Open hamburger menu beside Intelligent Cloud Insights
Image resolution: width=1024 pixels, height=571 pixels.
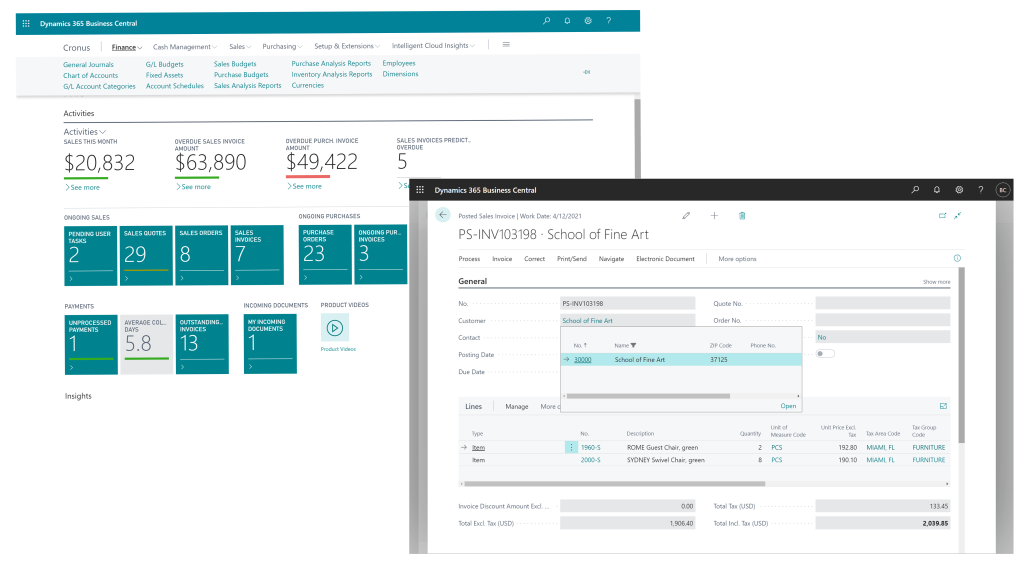(506, 44)
